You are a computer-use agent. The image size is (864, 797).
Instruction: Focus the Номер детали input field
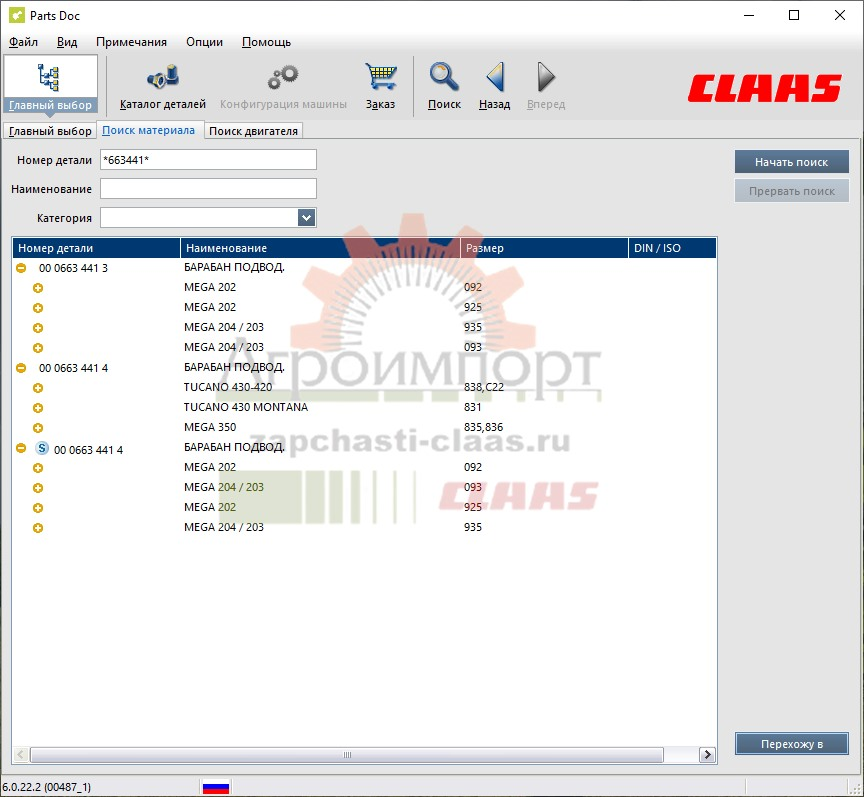(208, 160)
